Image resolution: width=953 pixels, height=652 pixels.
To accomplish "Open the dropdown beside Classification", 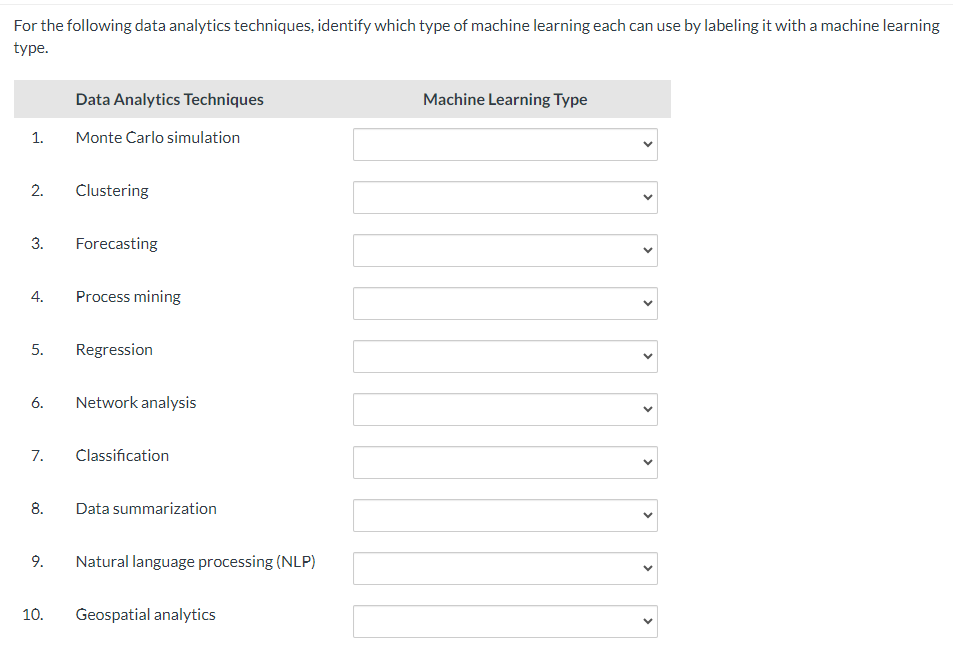I will coord(504,462).
